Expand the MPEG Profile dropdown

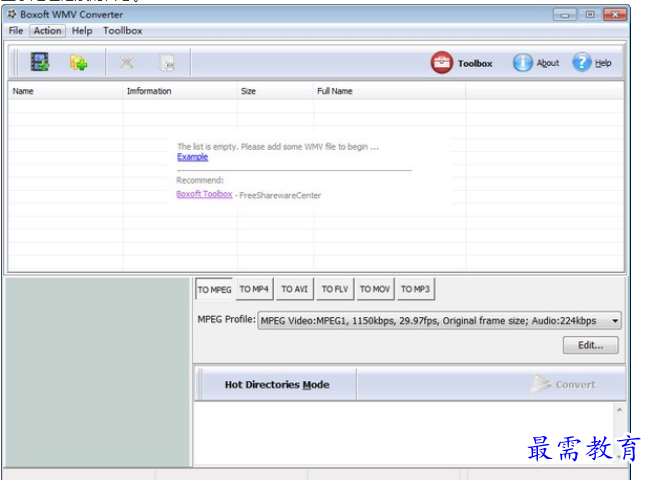click(615, 321)
